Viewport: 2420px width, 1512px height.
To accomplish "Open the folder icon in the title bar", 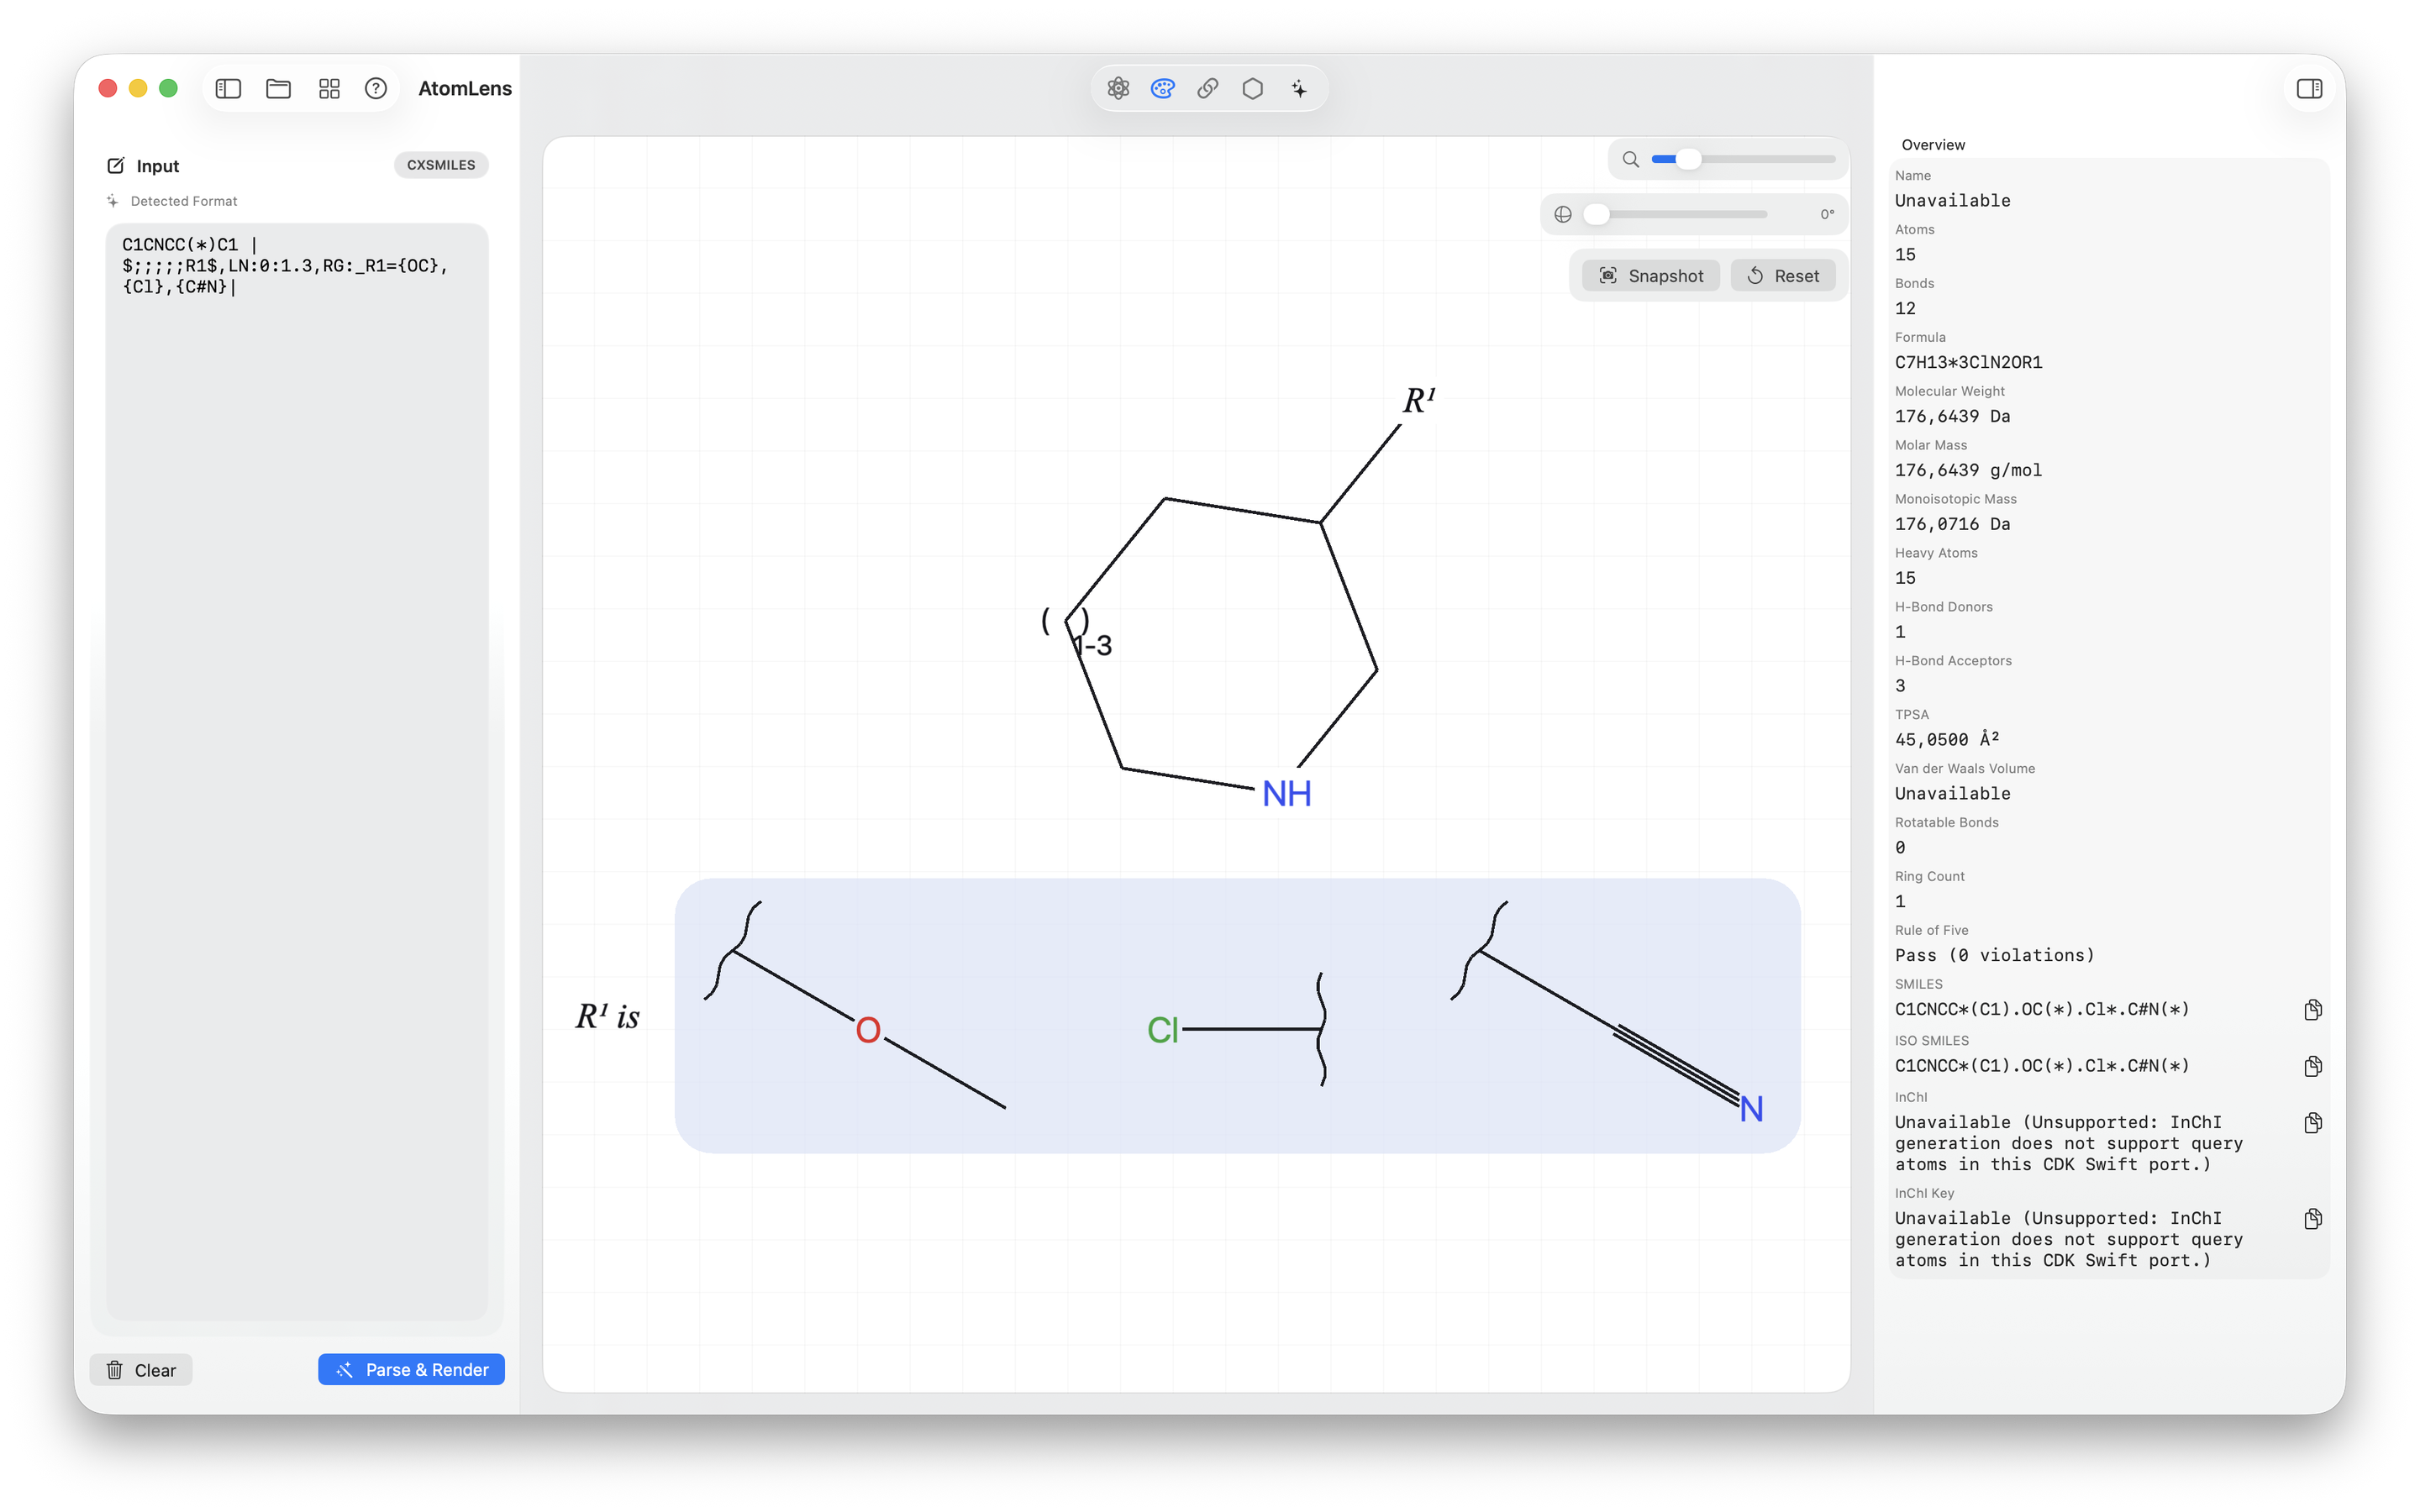I will pyautogui.click(x=278, y=88).
